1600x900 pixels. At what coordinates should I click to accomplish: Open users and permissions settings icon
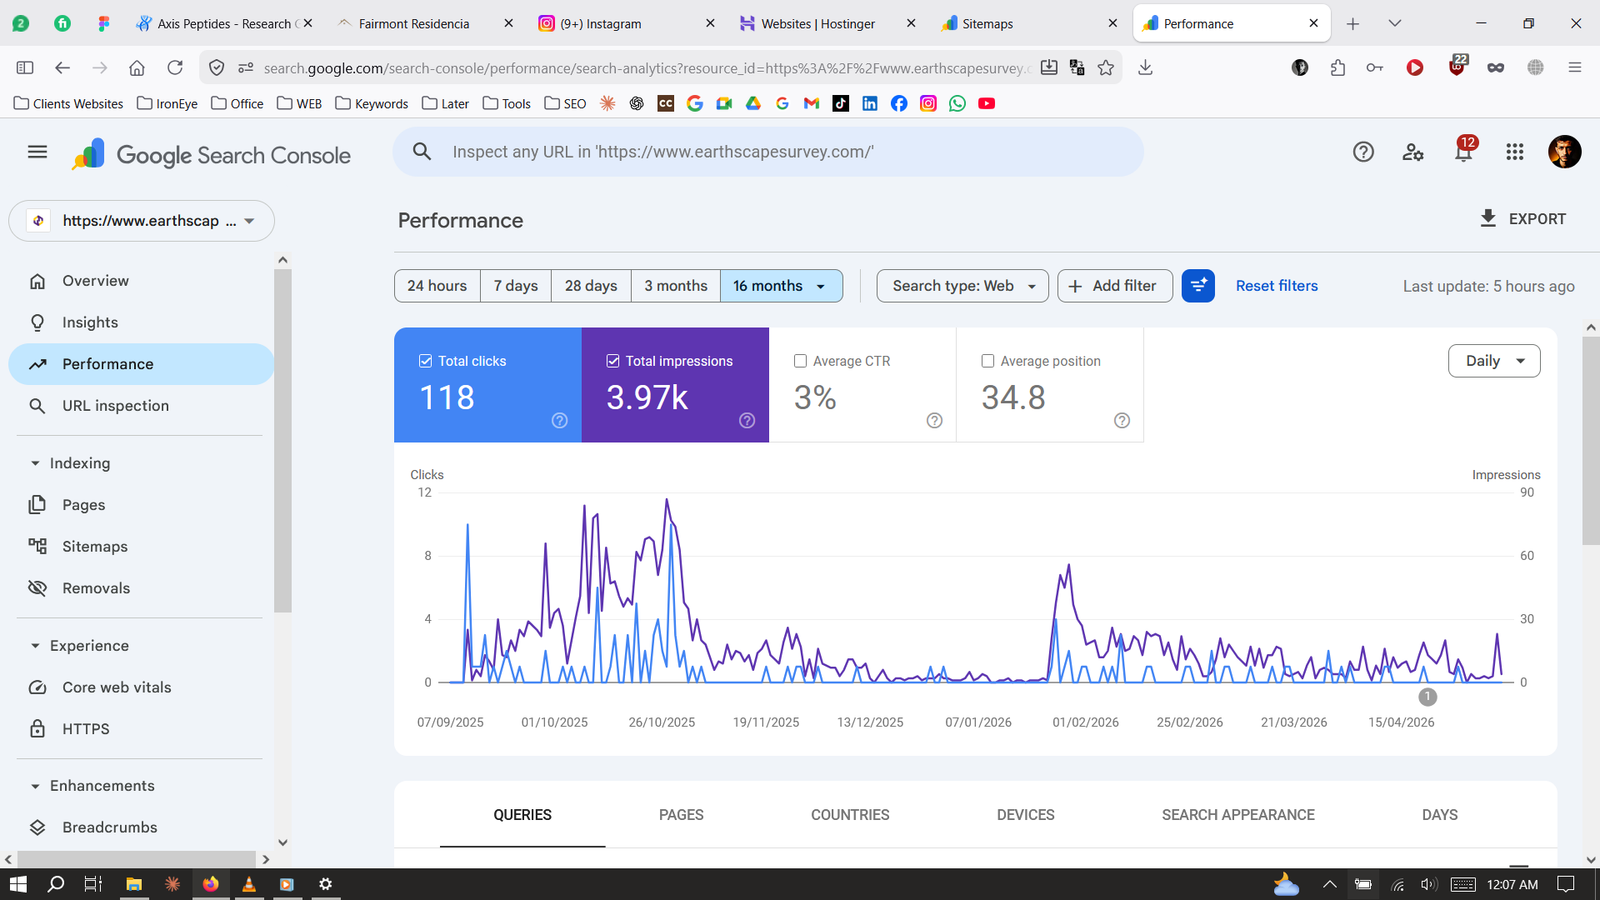1413,152
